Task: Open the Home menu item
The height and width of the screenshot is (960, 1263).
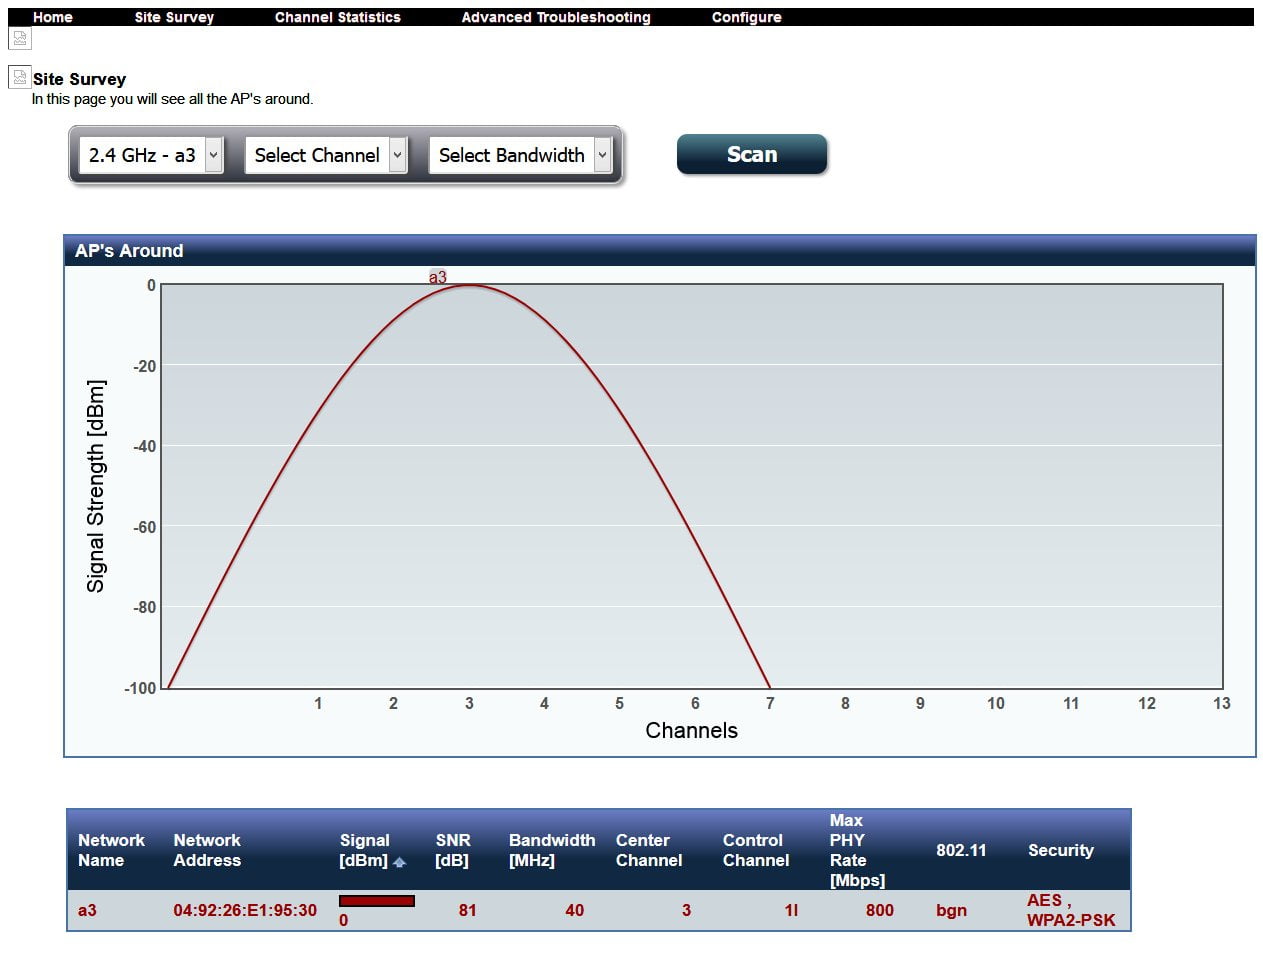Action: 53,17
